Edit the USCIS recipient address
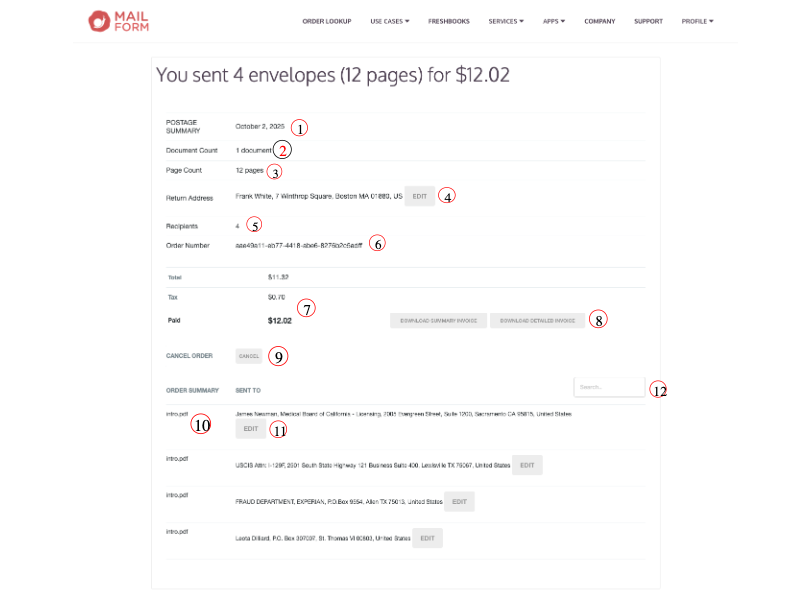The width and height of the screenshot is (811, 600). tap(527, 465)
